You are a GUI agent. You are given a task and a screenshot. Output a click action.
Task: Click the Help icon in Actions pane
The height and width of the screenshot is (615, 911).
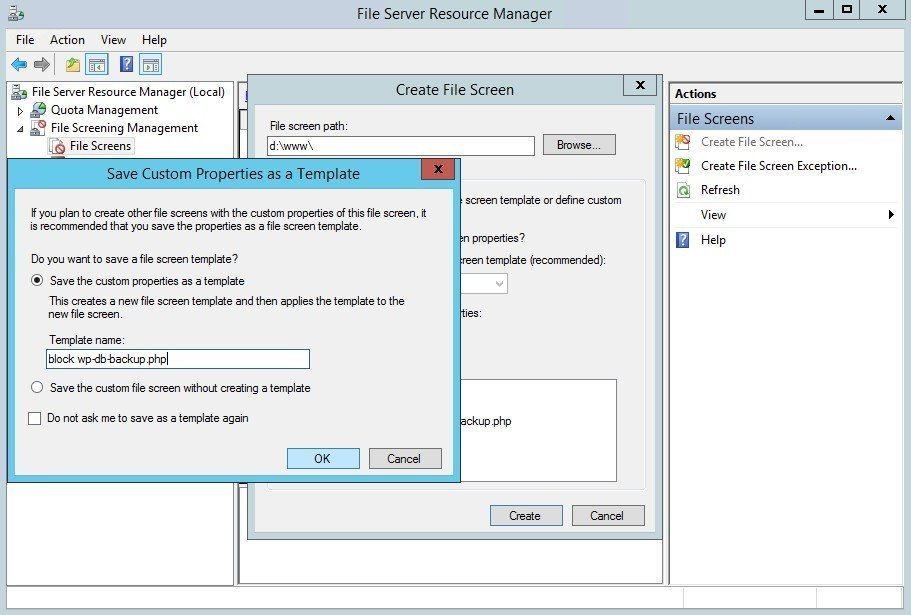(x=683, y=240)
